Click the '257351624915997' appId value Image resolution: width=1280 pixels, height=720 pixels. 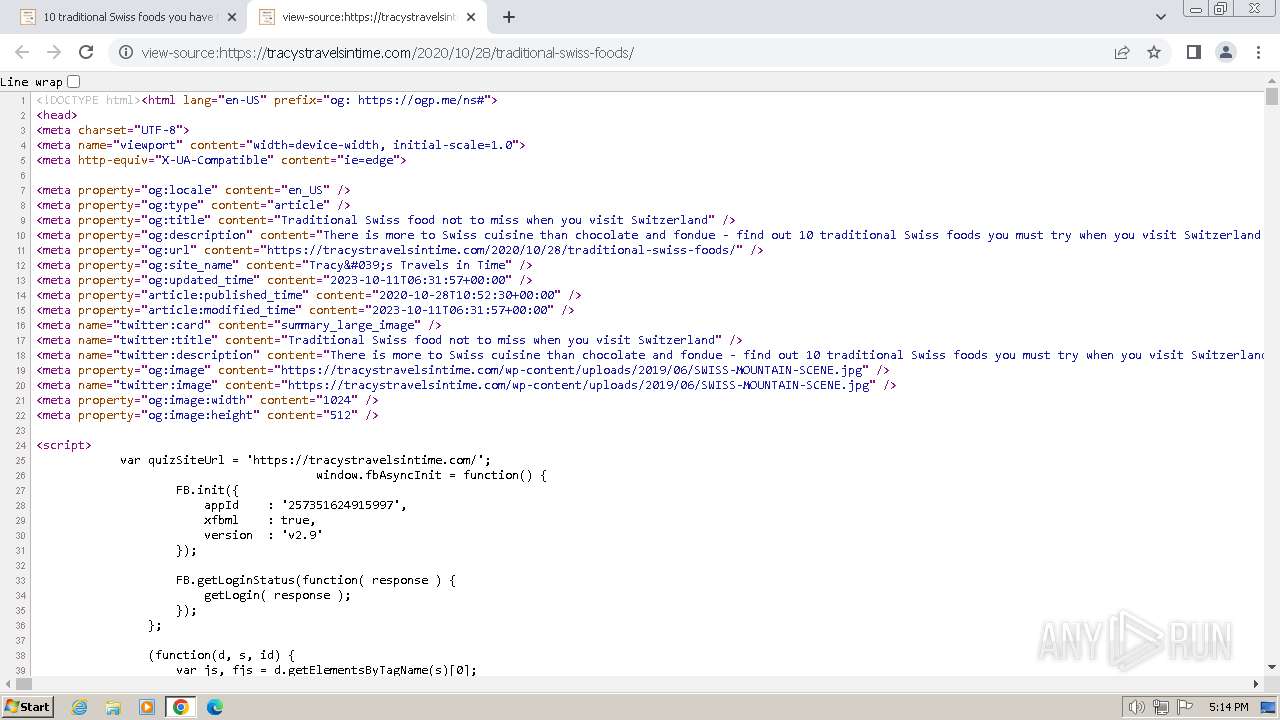coord(343,505)
